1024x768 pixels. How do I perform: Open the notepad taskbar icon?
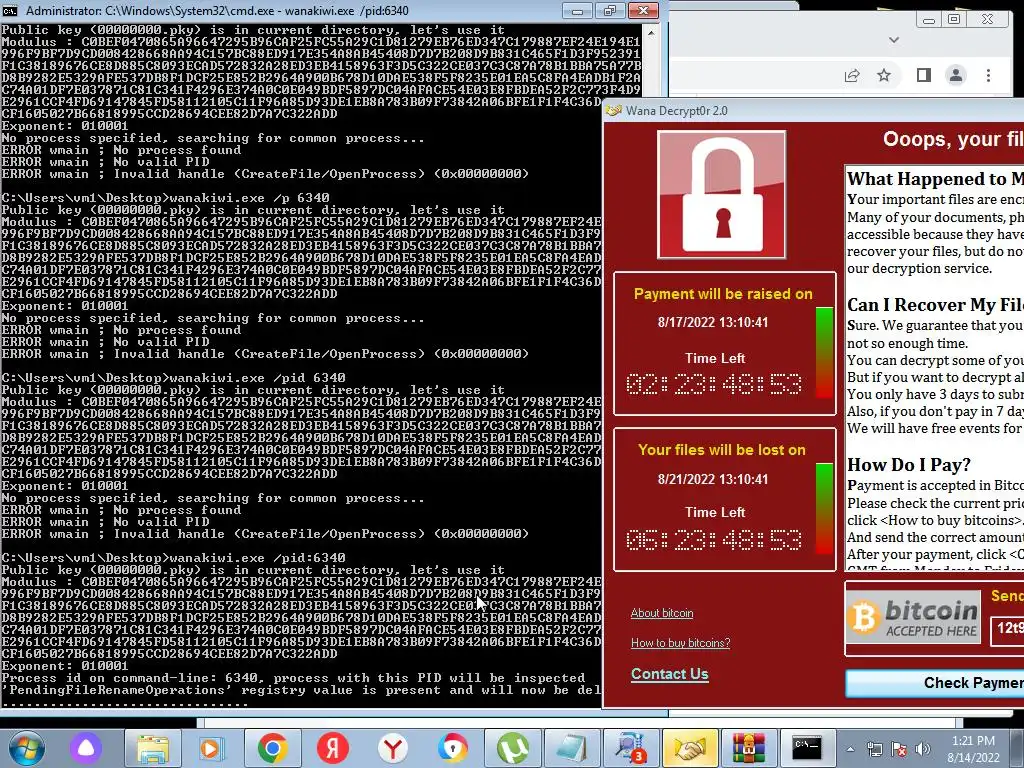(x=571, y=748)
